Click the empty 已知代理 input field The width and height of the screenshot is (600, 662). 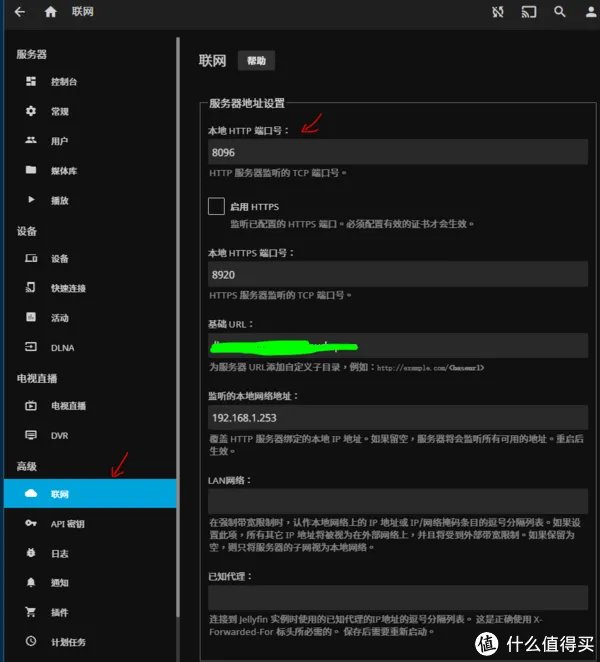pyautogui.click(x=398, y=597)
